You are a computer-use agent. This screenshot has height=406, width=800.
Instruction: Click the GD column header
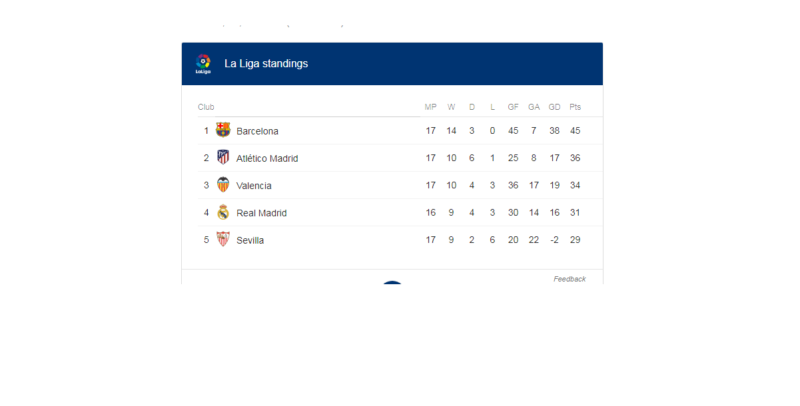click(554, 107)
